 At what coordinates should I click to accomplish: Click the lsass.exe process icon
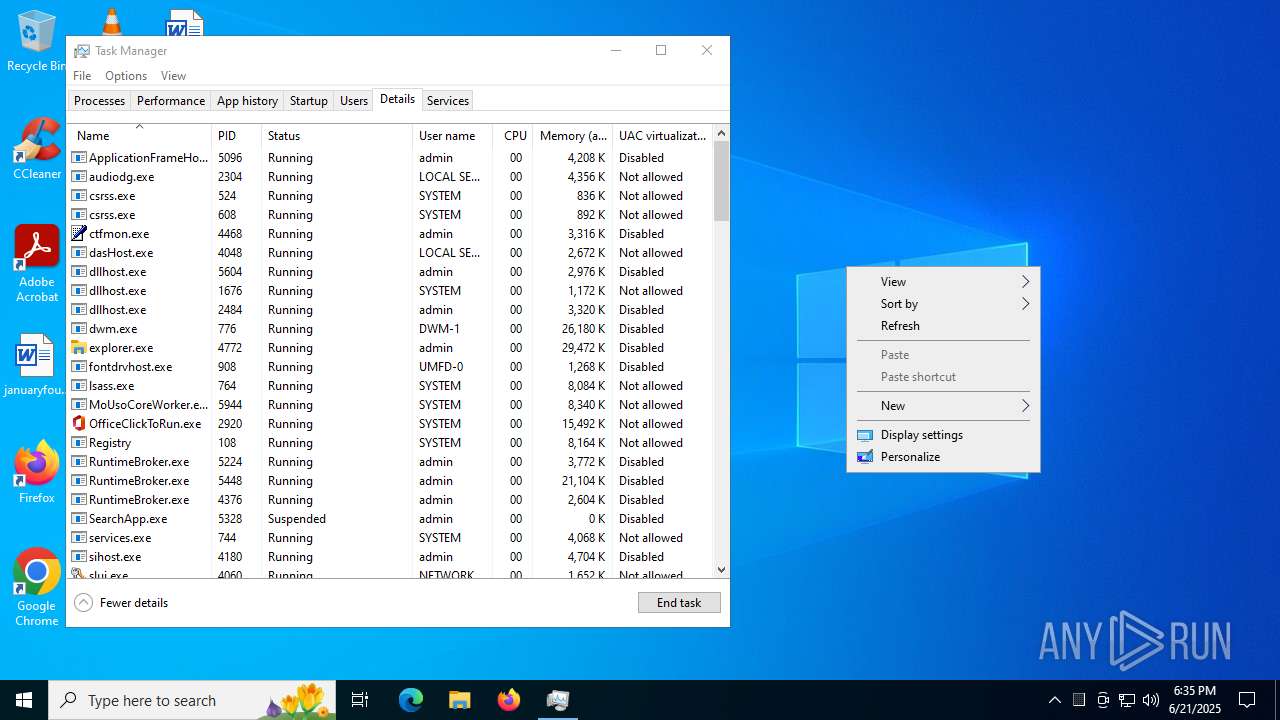click(x=79, y=386)
